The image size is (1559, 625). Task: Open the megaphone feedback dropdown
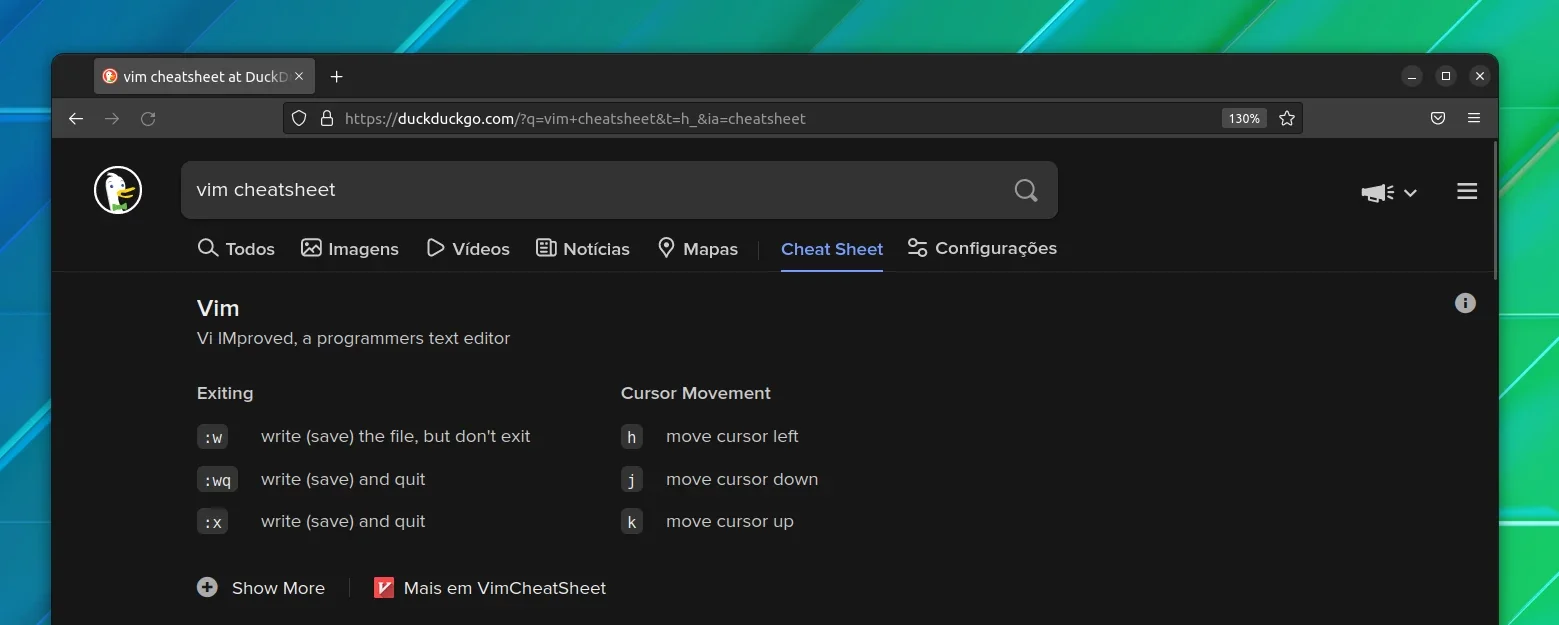point(1389,192)
